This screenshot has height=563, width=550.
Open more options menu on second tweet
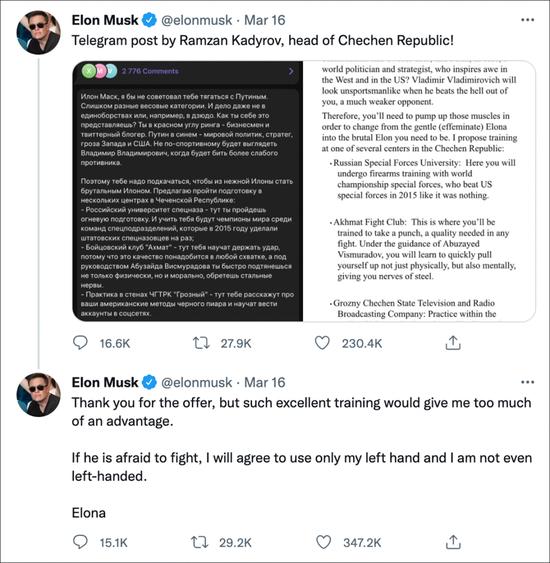click(527, 382)
